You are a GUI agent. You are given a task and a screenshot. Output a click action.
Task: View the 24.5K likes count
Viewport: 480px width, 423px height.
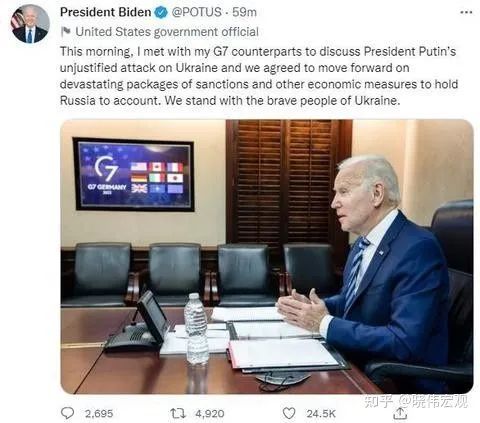click(x=321, y=414)
